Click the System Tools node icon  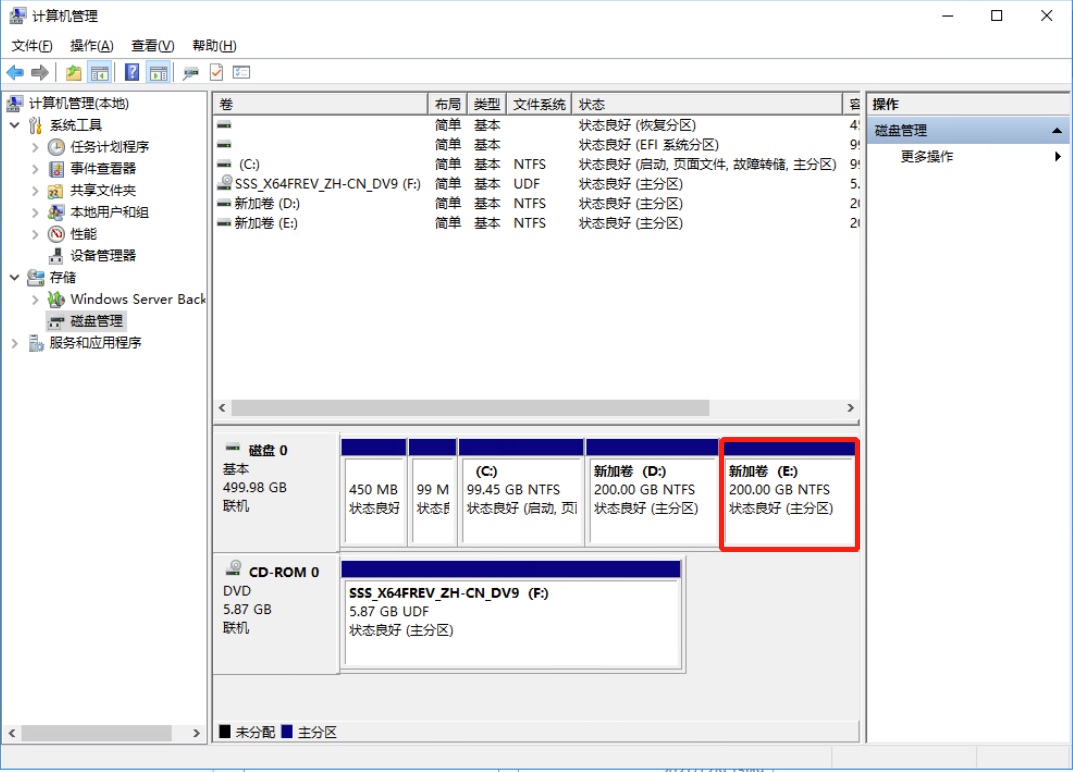[x=36, y=125]
